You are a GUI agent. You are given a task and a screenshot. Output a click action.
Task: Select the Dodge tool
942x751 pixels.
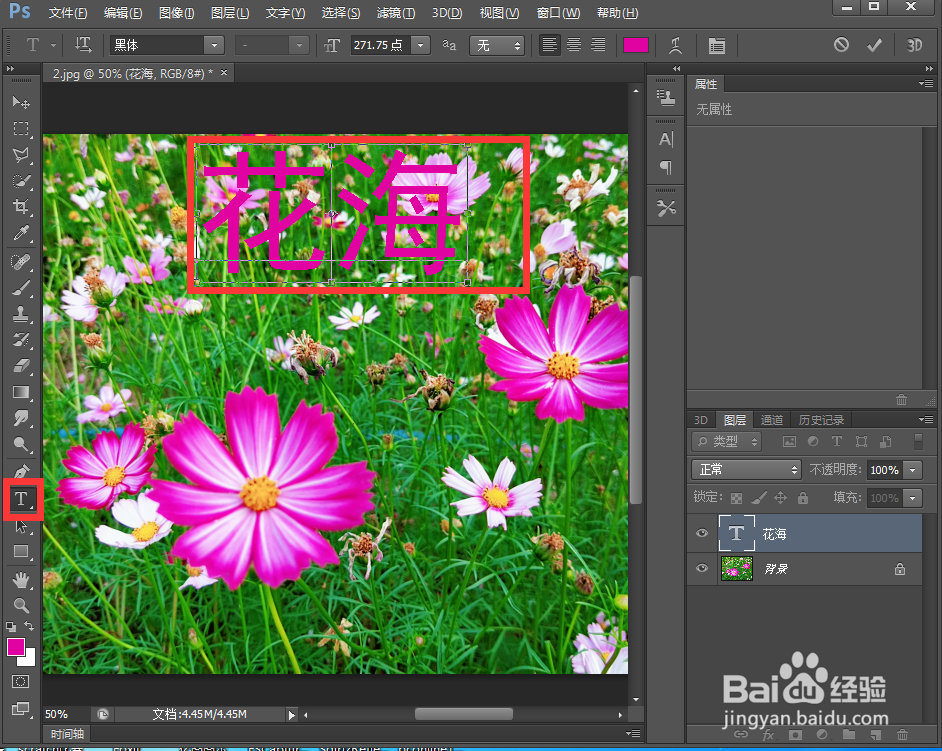(21, 444)
